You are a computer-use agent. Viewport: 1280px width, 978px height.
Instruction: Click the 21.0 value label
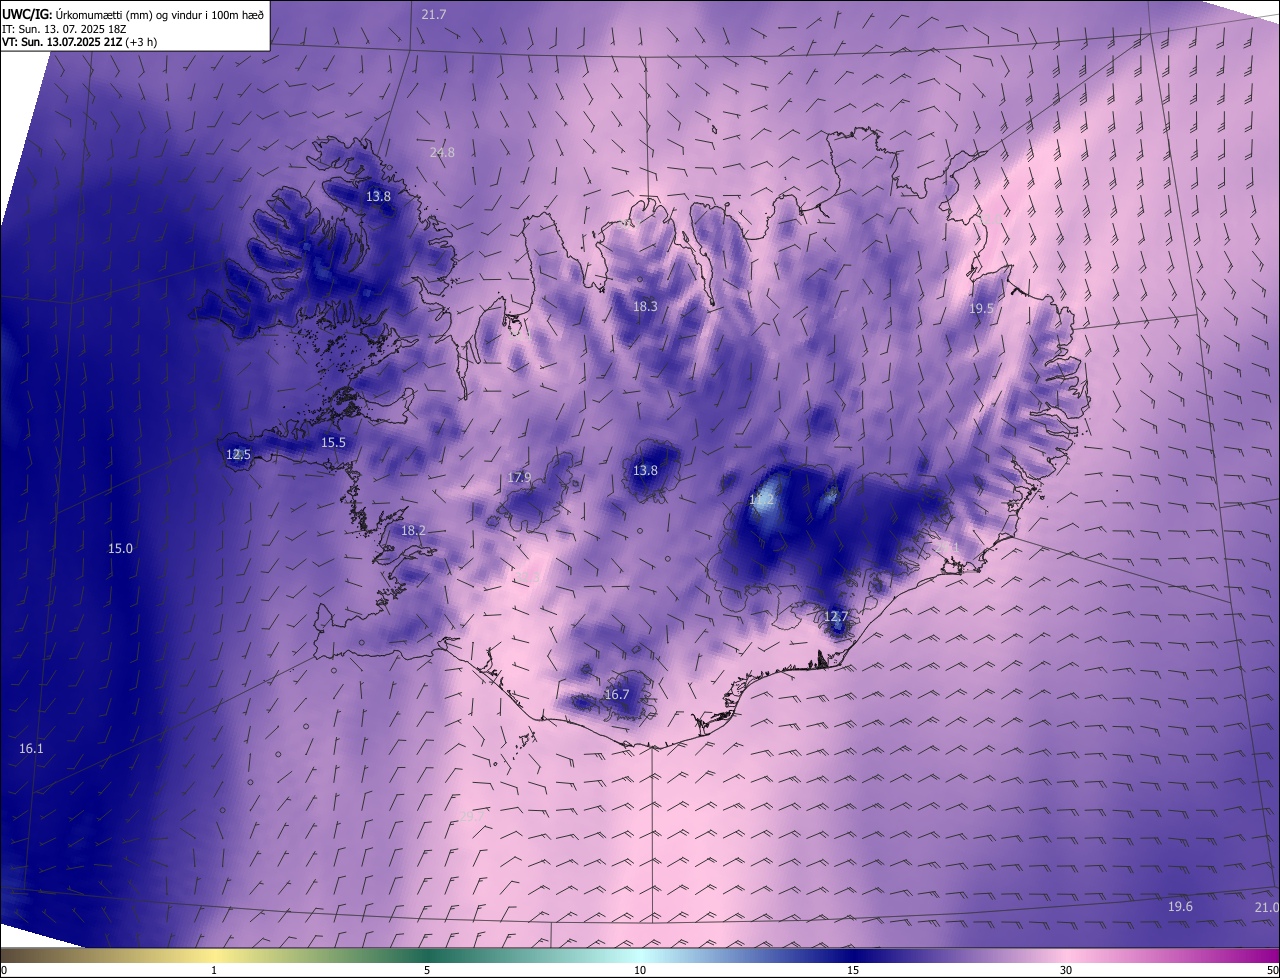click(x=1266, y=907)
